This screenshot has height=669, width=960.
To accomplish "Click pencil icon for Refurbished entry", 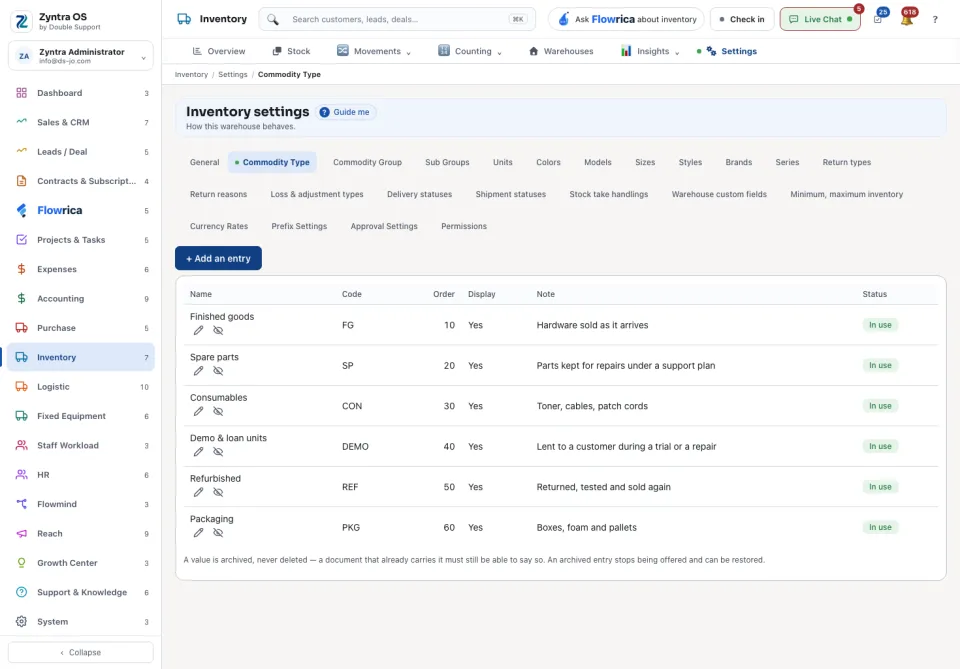I will coord(198,492).
